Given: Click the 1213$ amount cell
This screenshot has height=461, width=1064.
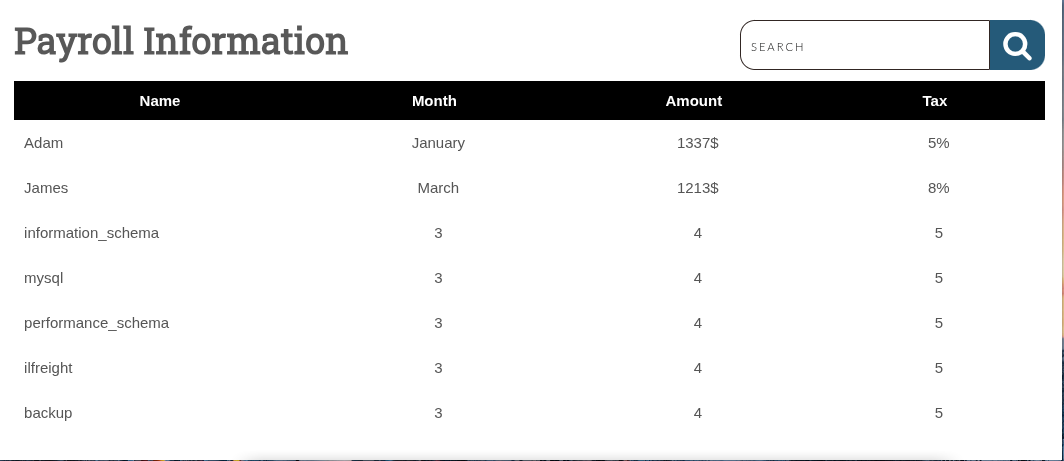Looking at the screenshot, I should click(697, 188).
